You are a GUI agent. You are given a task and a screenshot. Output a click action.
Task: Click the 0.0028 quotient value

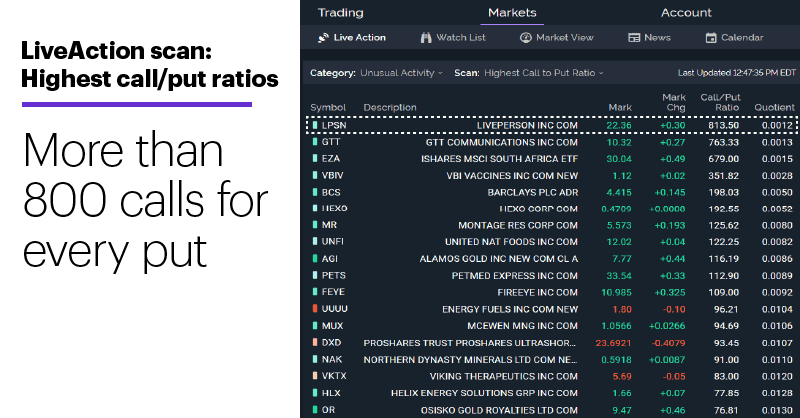coord(777,176)
